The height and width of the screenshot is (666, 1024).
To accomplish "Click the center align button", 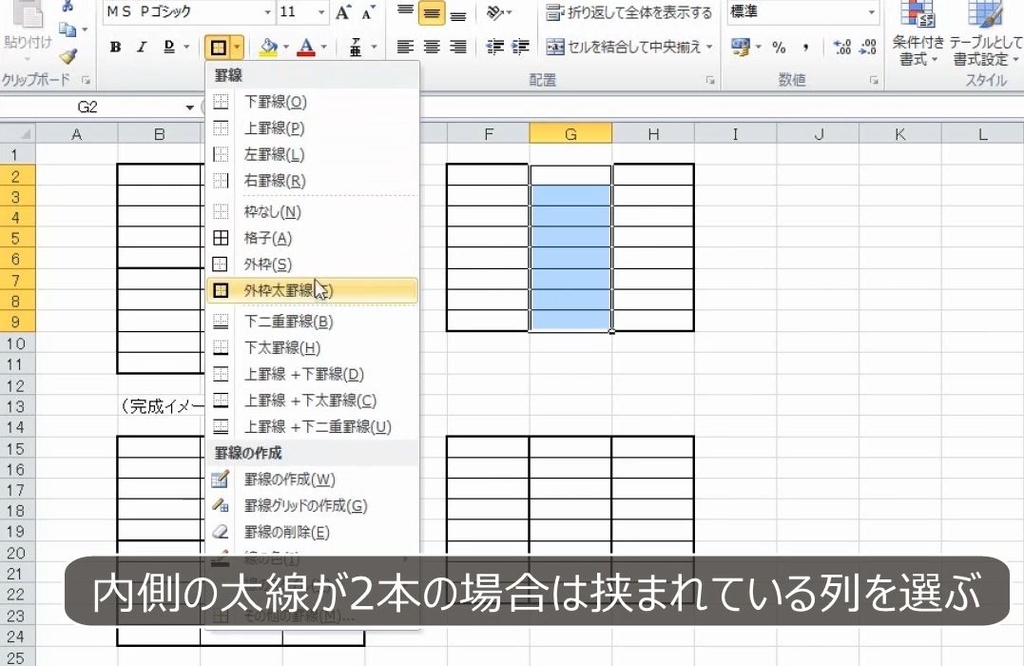I will point(431,46).
